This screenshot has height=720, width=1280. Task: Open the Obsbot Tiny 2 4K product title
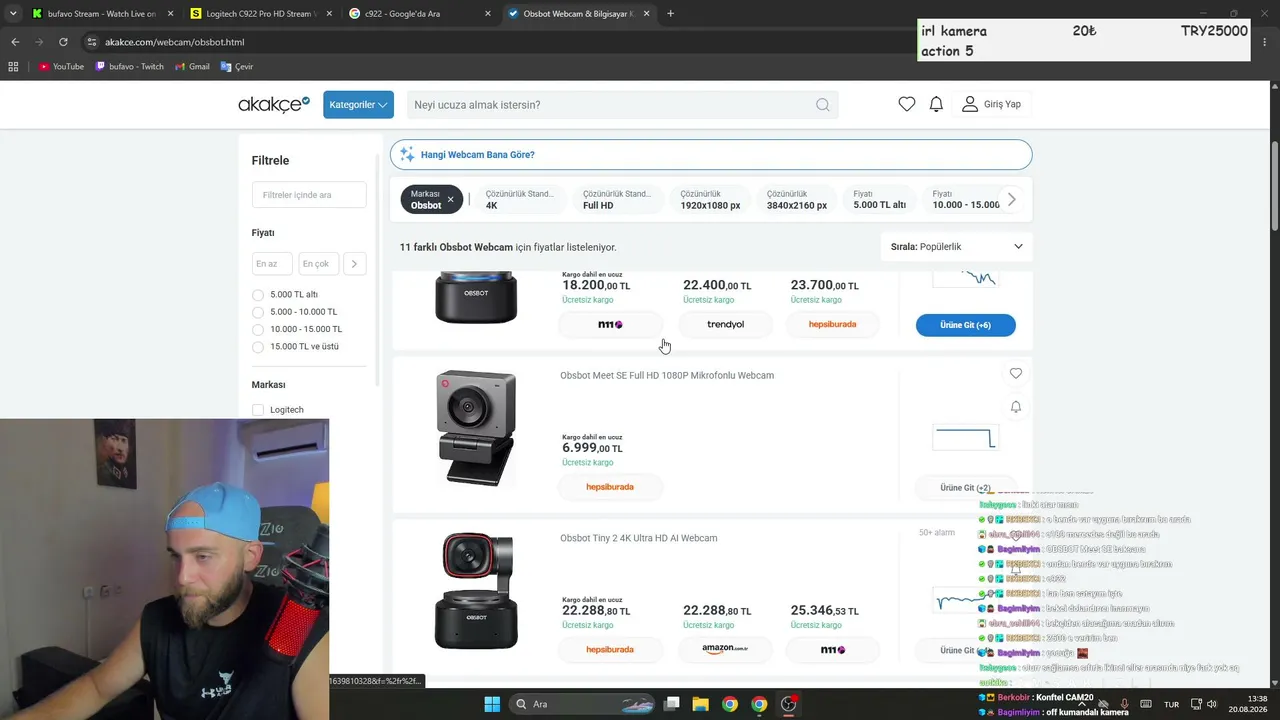639,538
